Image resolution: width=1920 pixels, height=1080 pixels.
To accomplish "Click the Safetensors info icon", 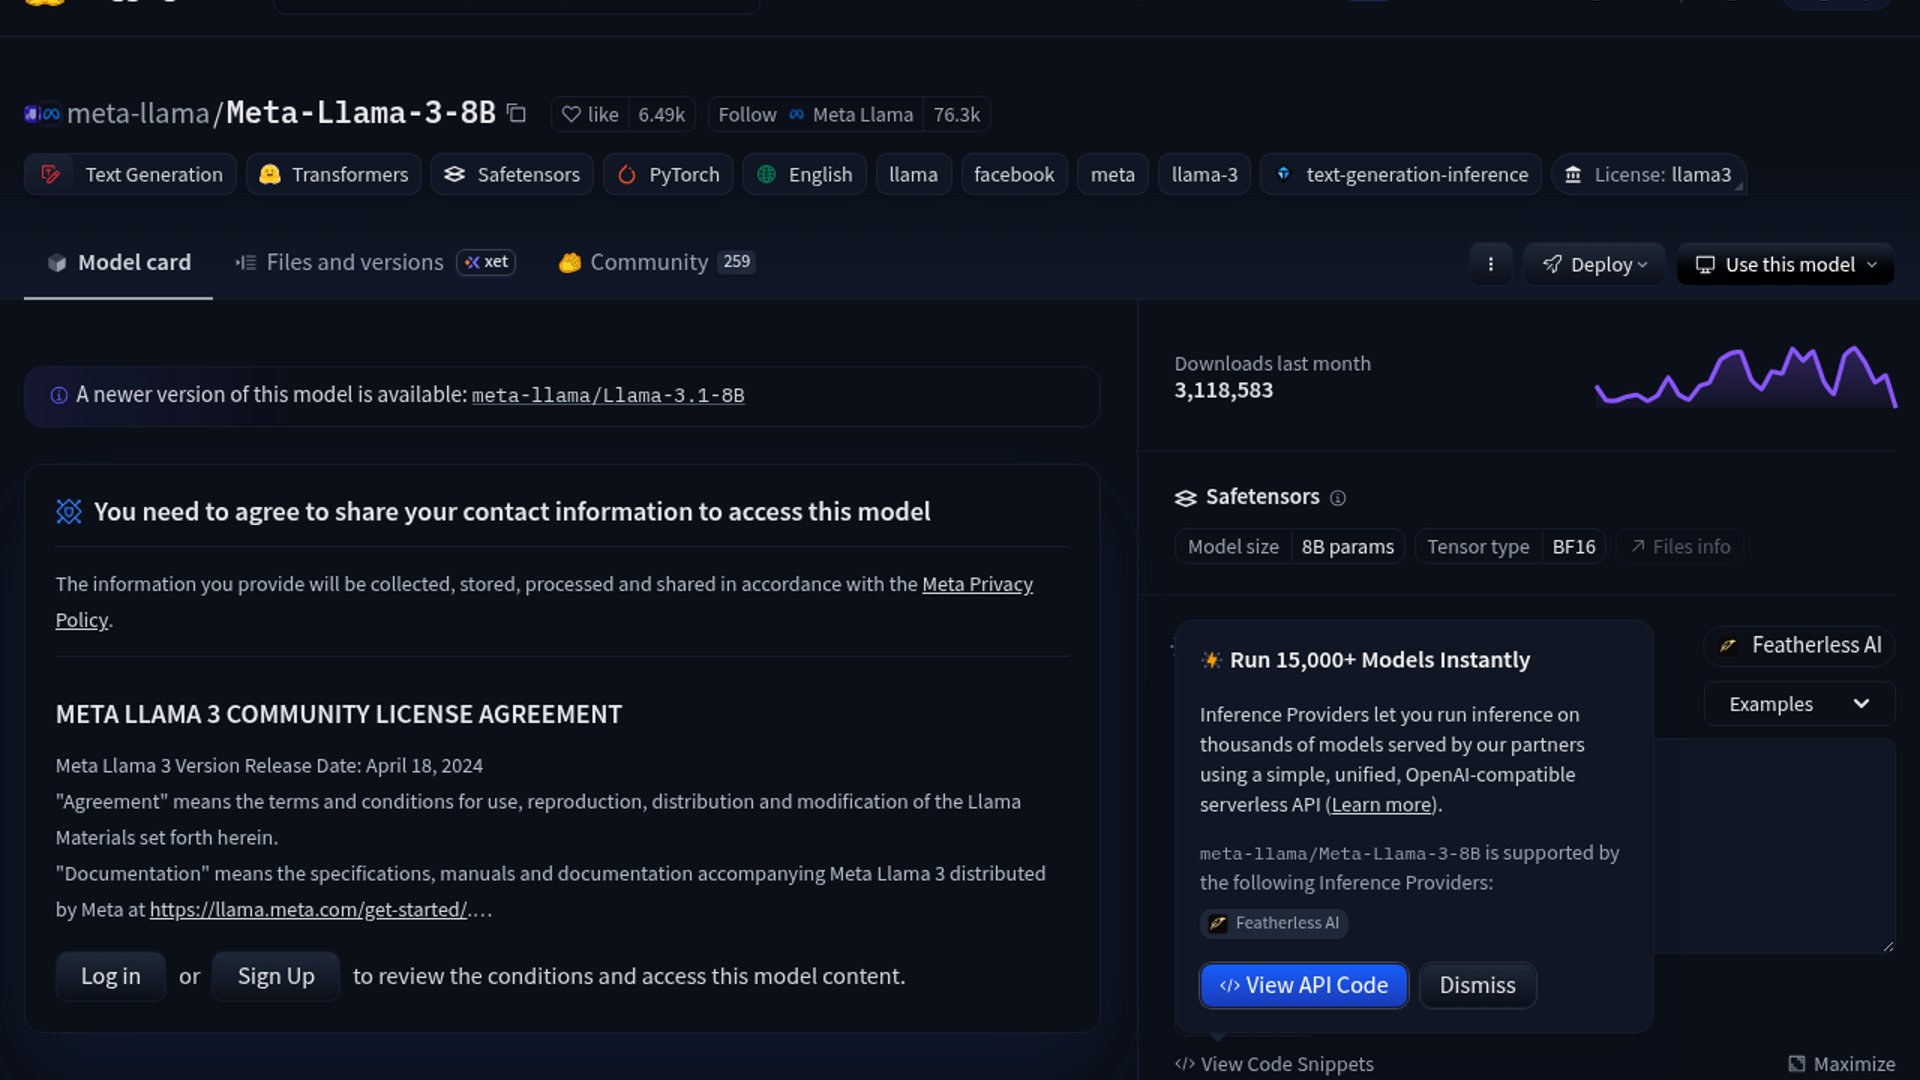I will [x=1338, y=498].
